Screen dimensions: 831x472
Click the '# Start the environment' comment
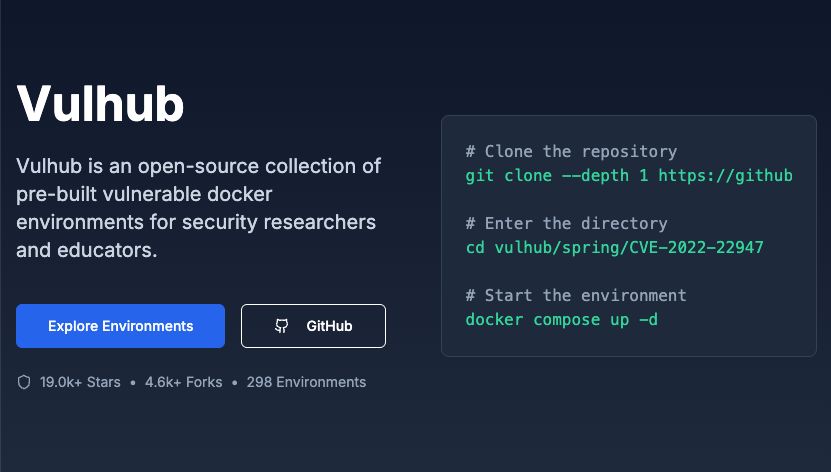[576, 295]
